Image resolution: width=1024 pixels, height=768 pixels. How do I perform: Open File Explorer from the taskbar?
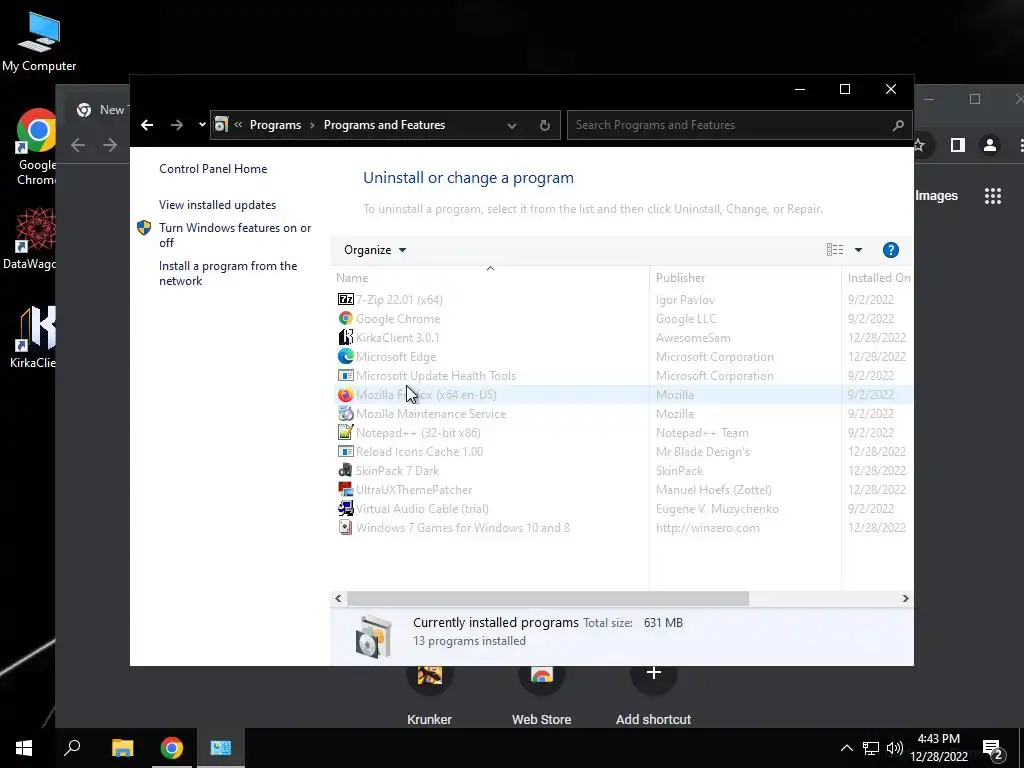pyautogui.click(x=122, y=748)
